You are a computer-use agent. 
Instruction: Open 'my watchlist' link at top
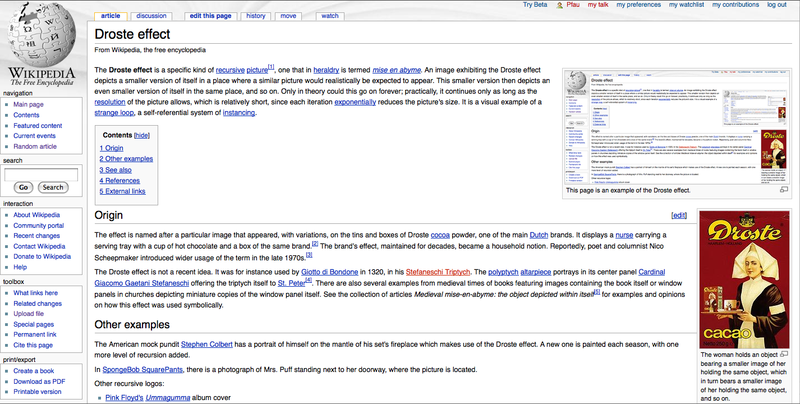click(x=705, y=5)
